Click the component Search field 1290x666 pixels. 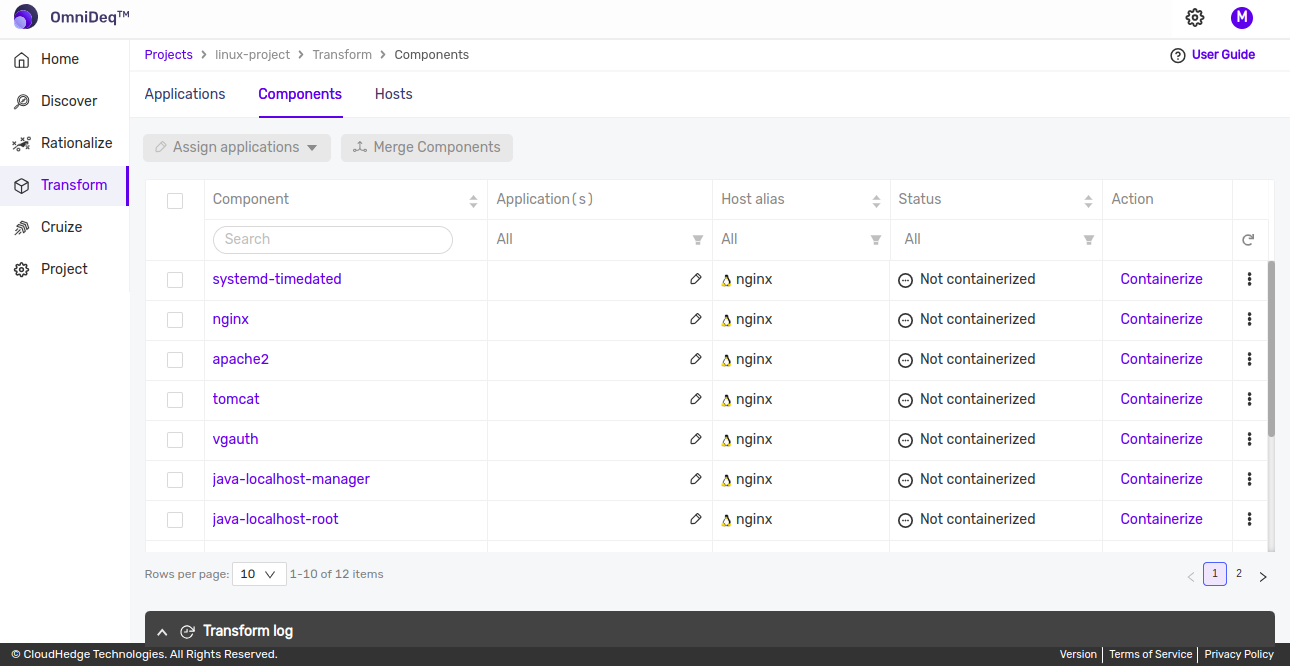333,239
